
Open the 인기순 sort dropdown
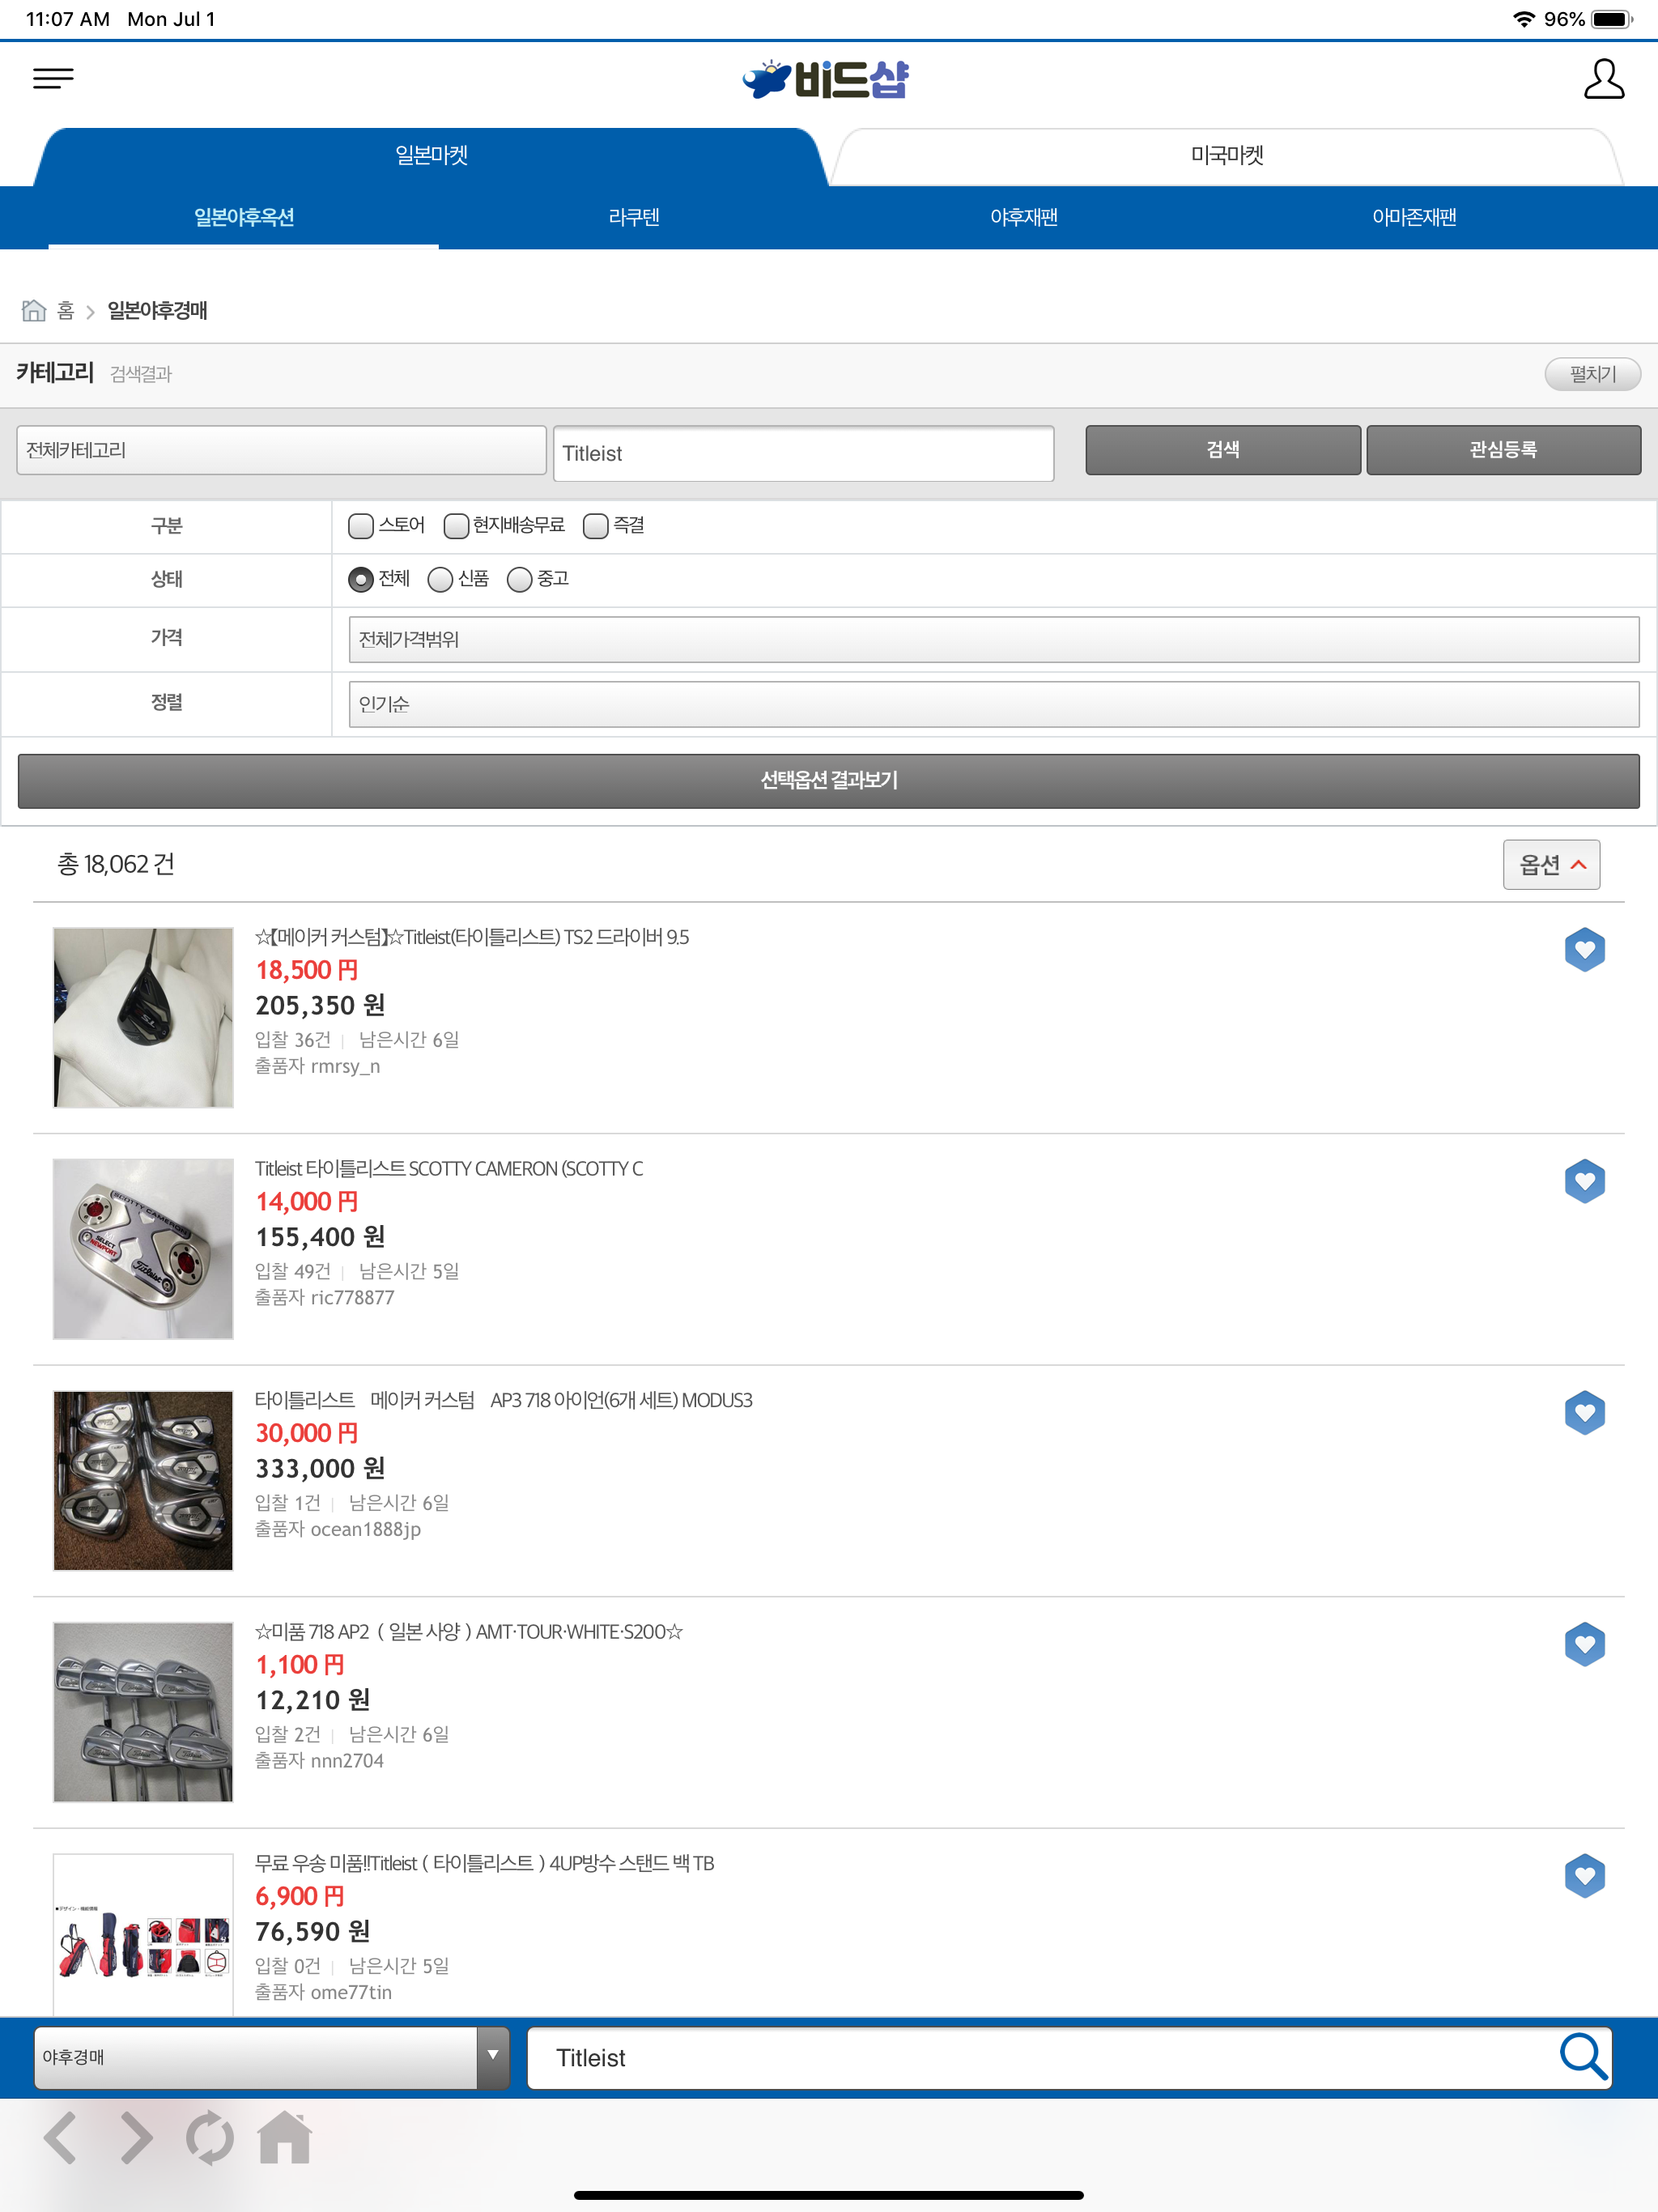tap(994, 704)
